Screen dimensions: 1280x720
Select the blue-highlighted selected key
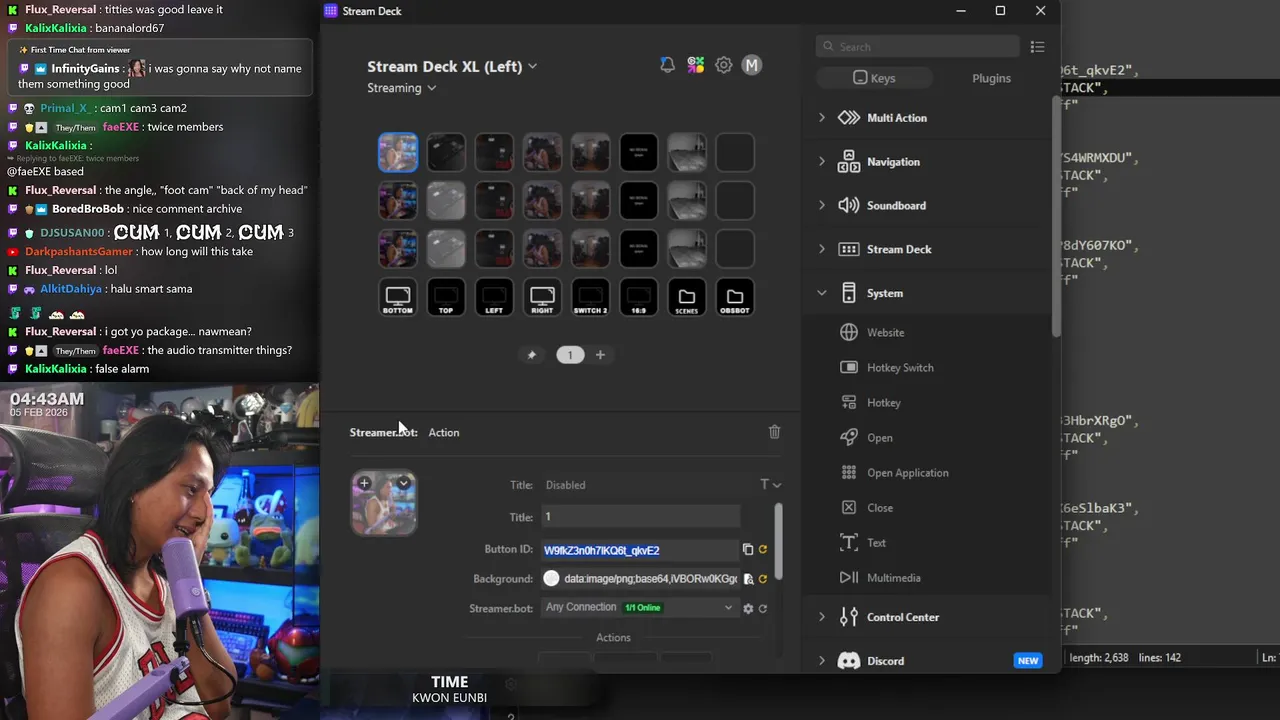(x=398, y=153)
